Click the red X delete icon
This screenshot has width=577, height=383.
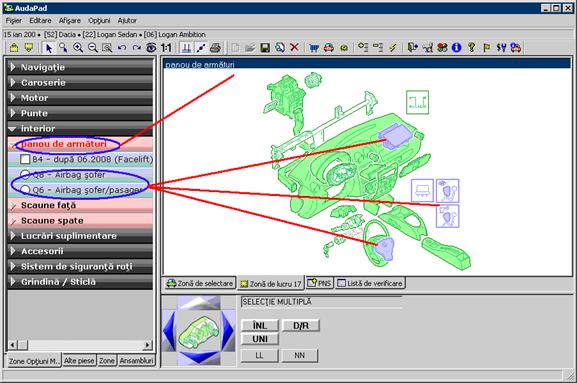(294, 47)
